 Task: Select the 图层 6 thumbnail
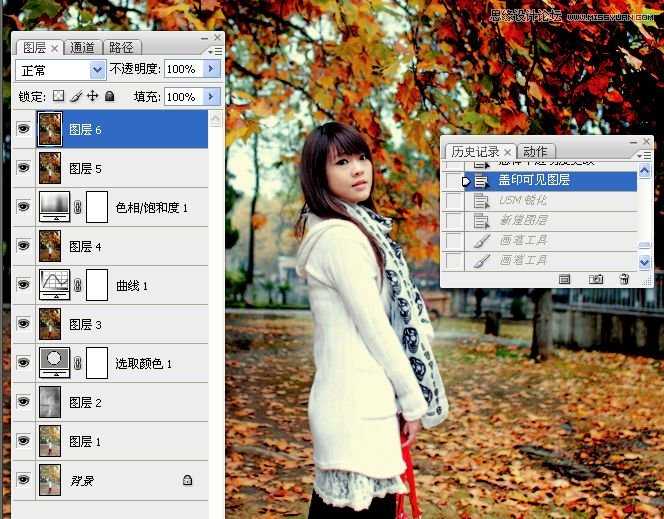point(50,129)
